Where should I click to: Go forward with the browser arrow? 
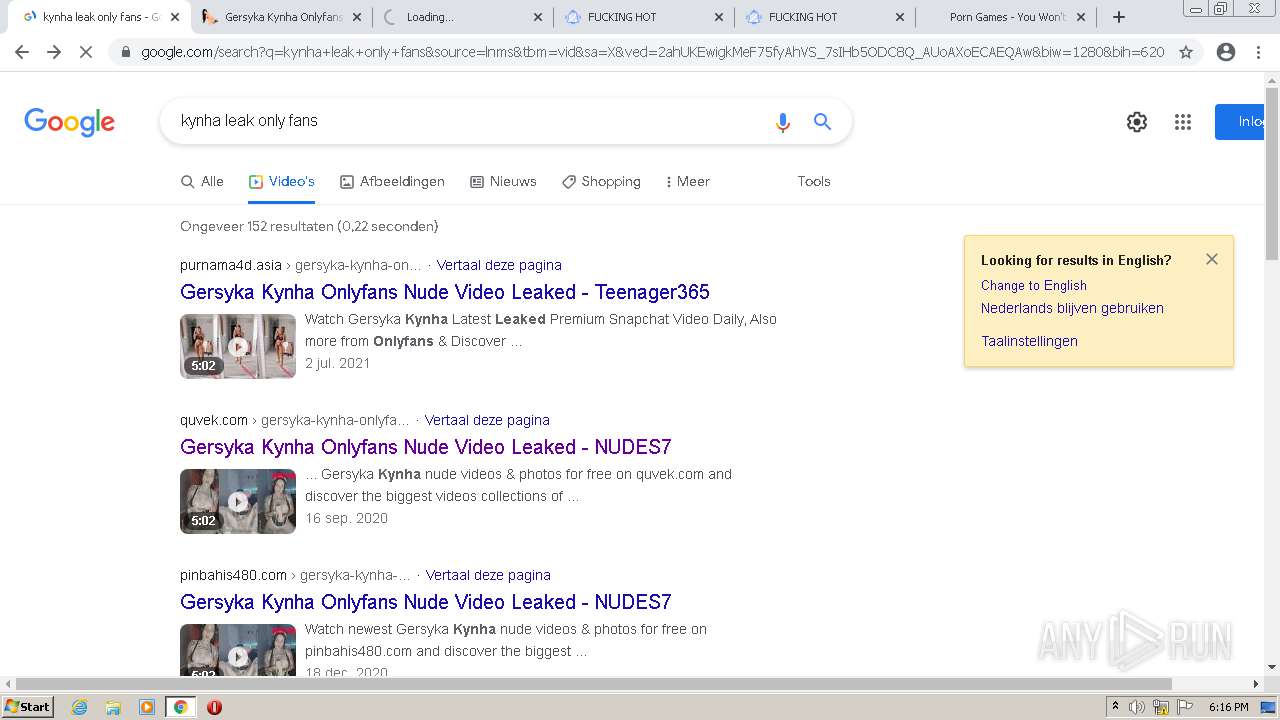pos(54,52)
